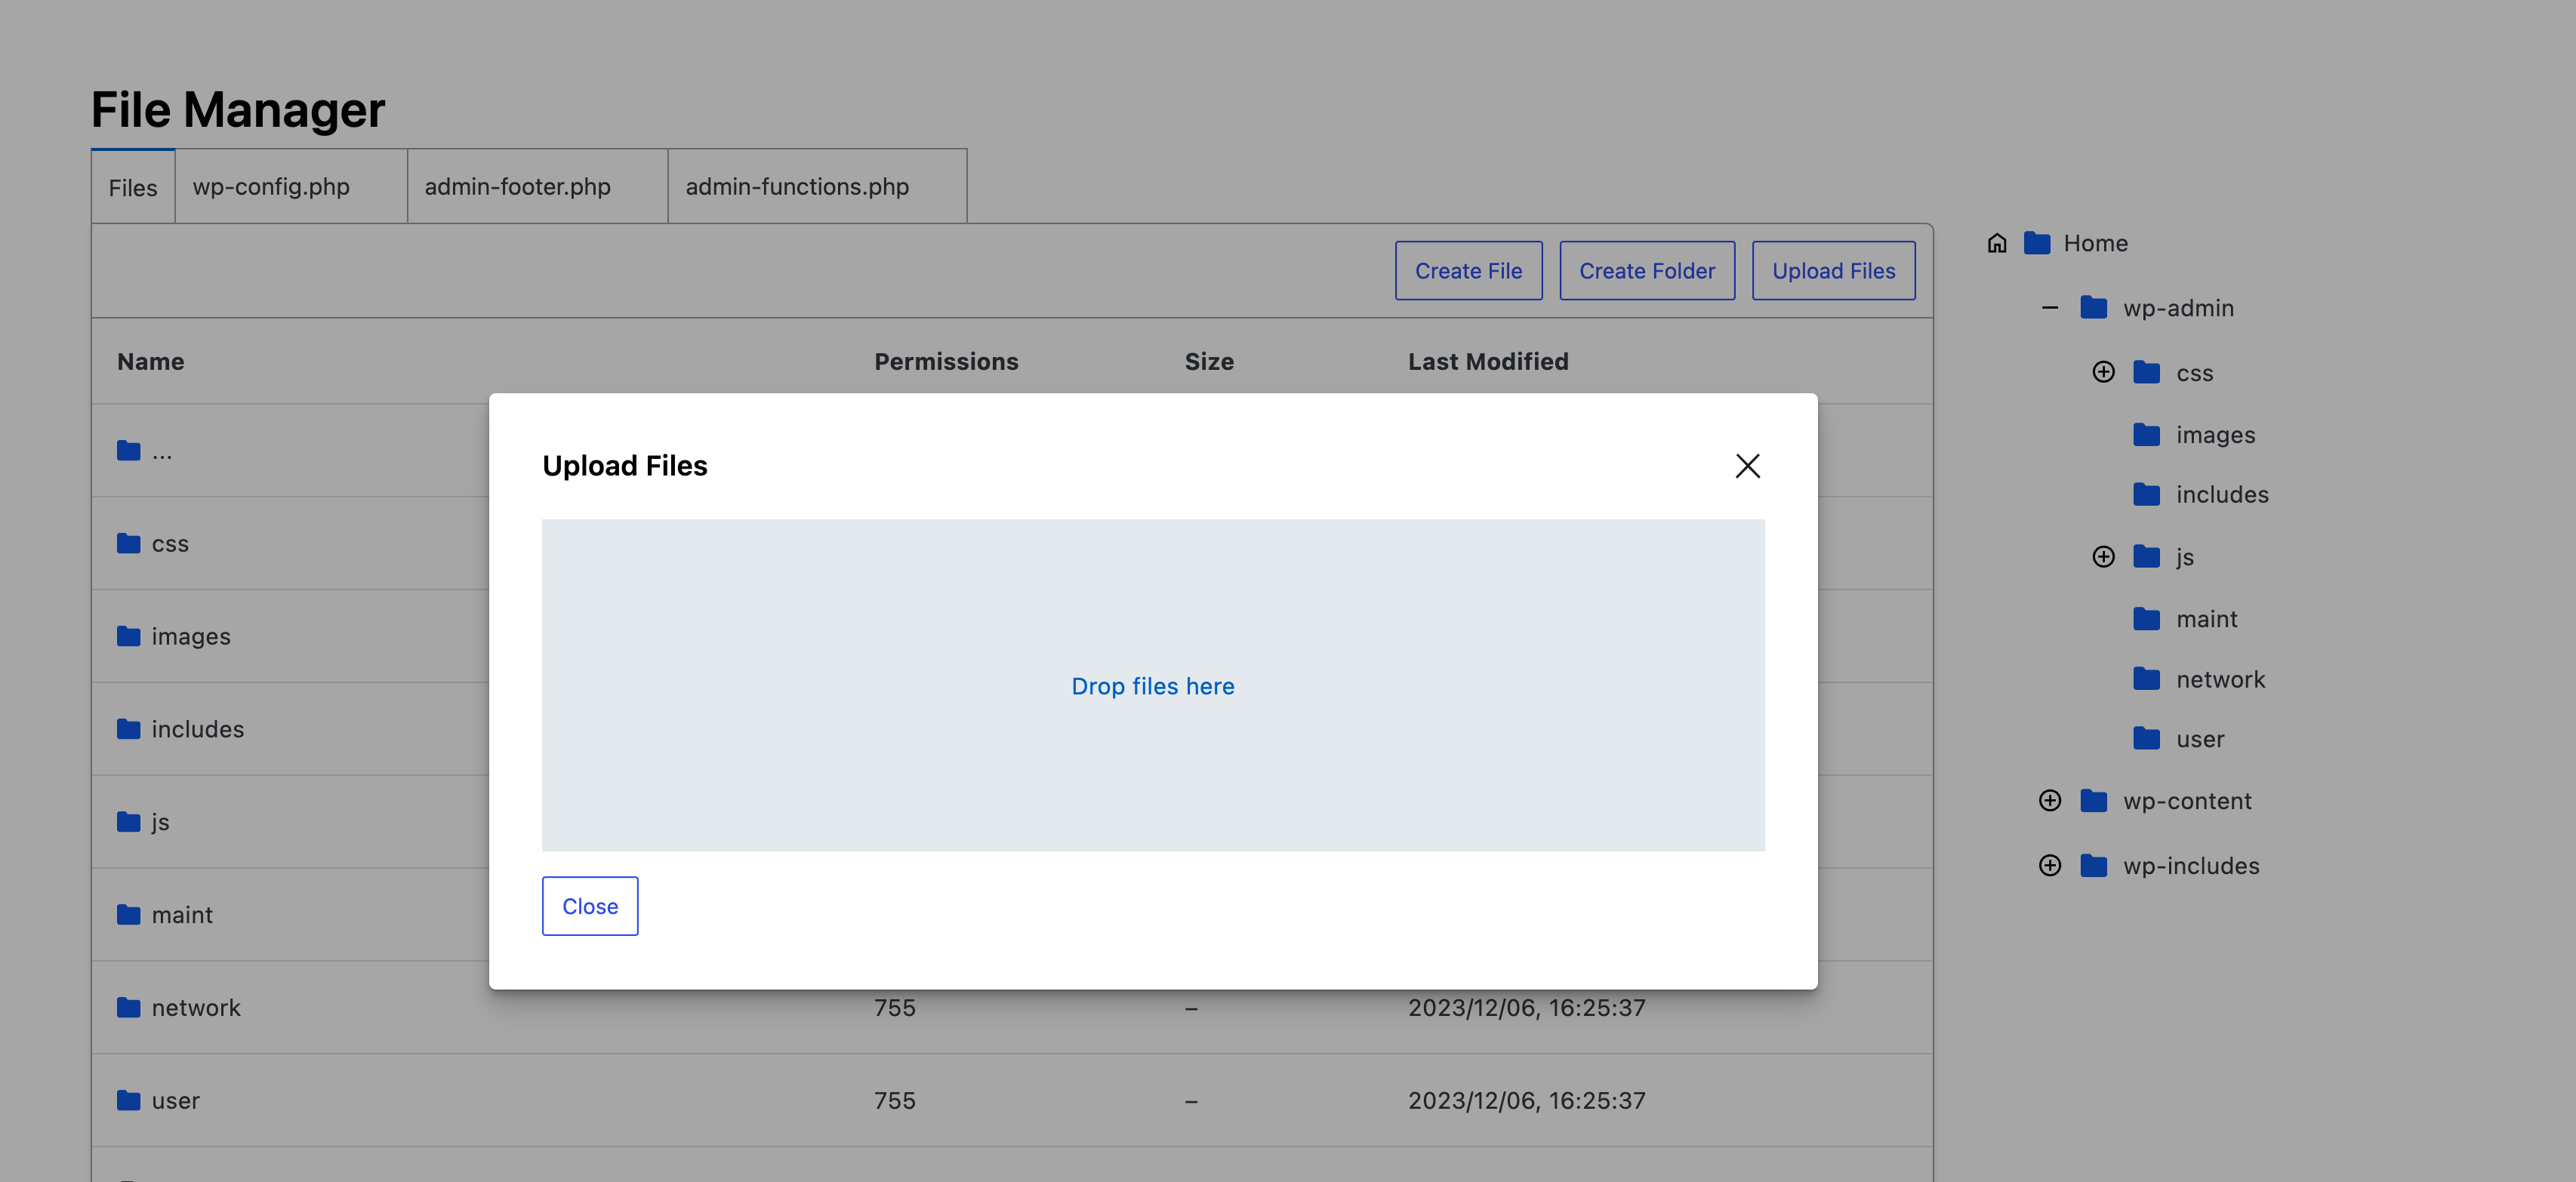The height and width of the screenshot is (1182, 2576).
Task: Click the Create Folder icon button
Action: 1648,271
